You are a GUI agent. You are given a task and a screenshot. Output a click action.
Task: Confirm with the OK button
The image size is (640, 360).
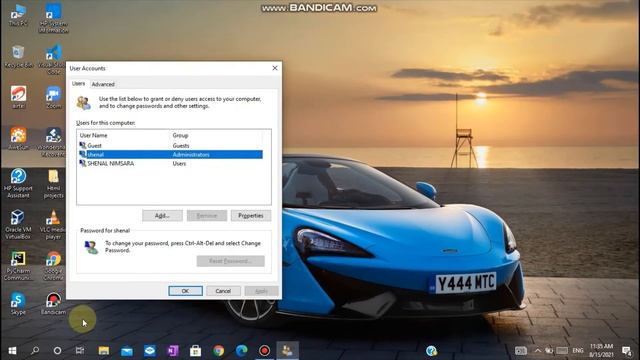click(x=185, y=291)
